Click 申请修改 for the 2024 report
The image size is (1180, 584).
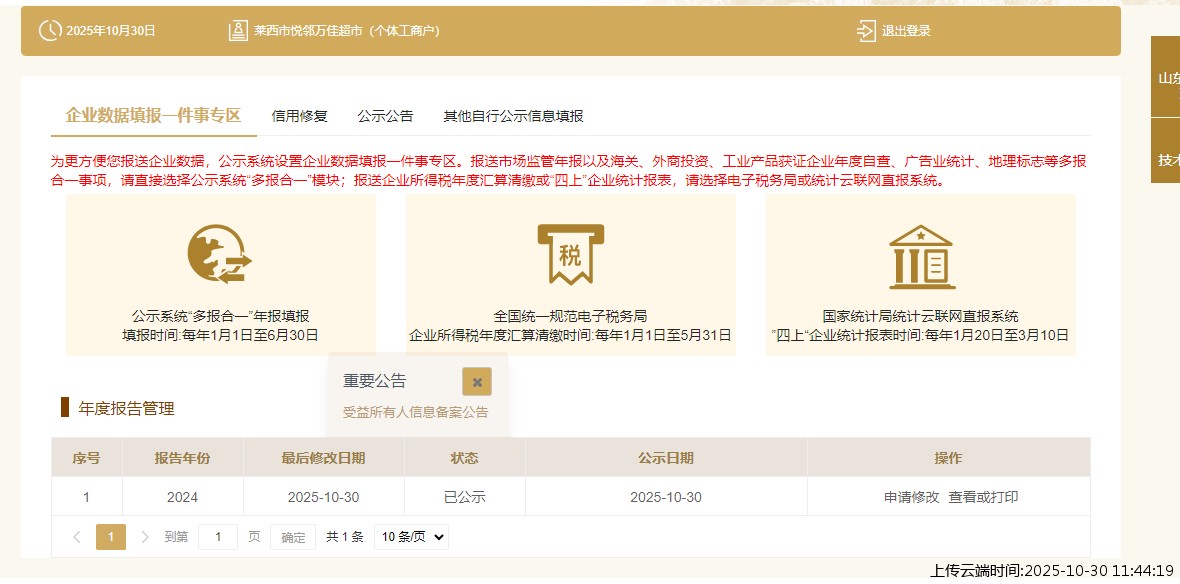910,495
